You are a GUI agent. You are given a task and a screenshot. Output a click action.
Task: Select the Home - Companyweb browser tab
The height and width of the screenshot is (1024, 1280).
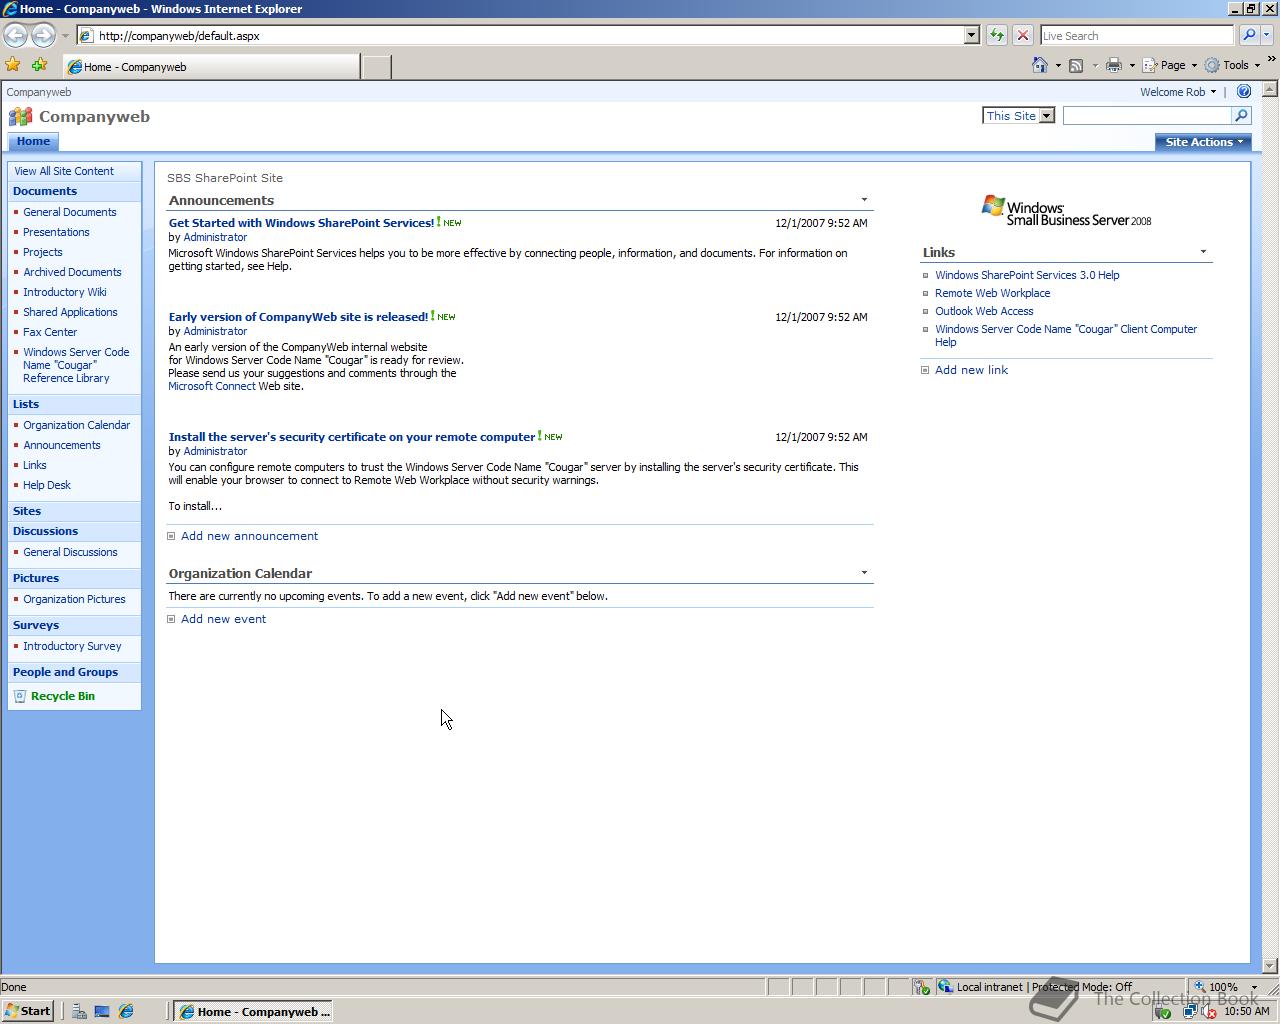pyautogui.click(x=211, y=67)
